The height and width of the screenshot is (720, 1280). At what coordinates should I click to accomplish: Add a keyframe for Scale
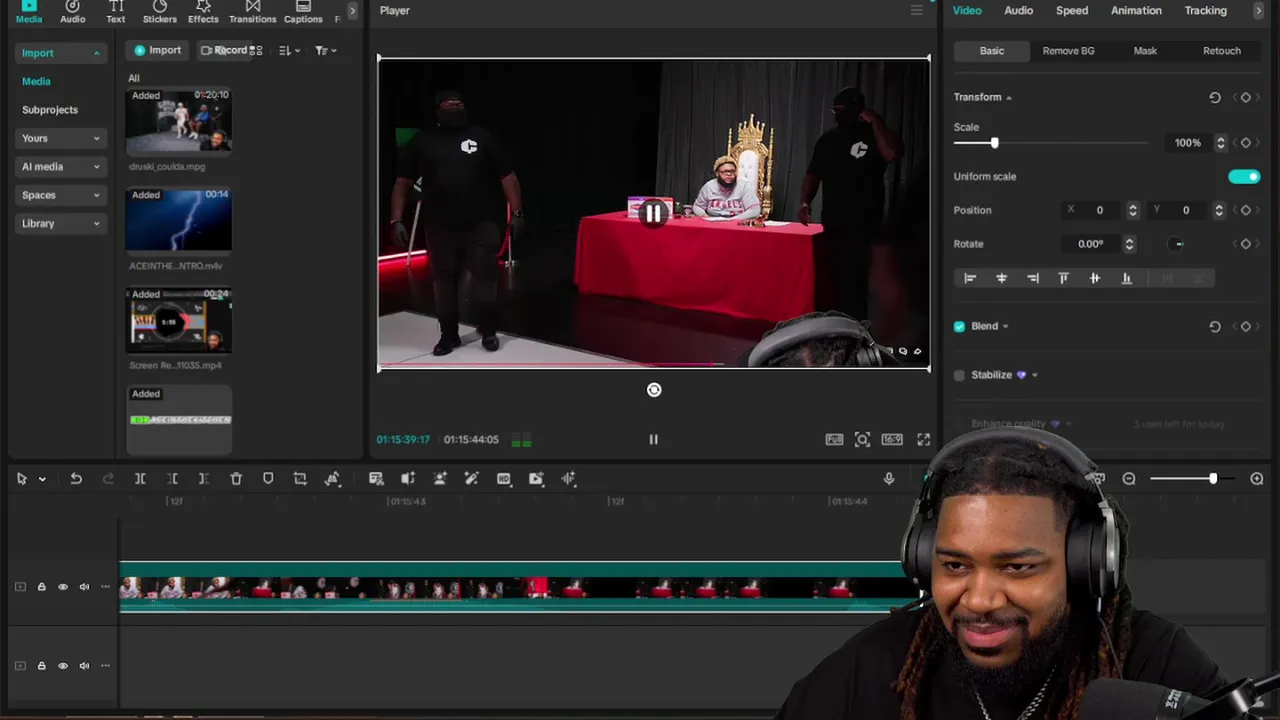pyautogui.click(x=1246, y=143)
